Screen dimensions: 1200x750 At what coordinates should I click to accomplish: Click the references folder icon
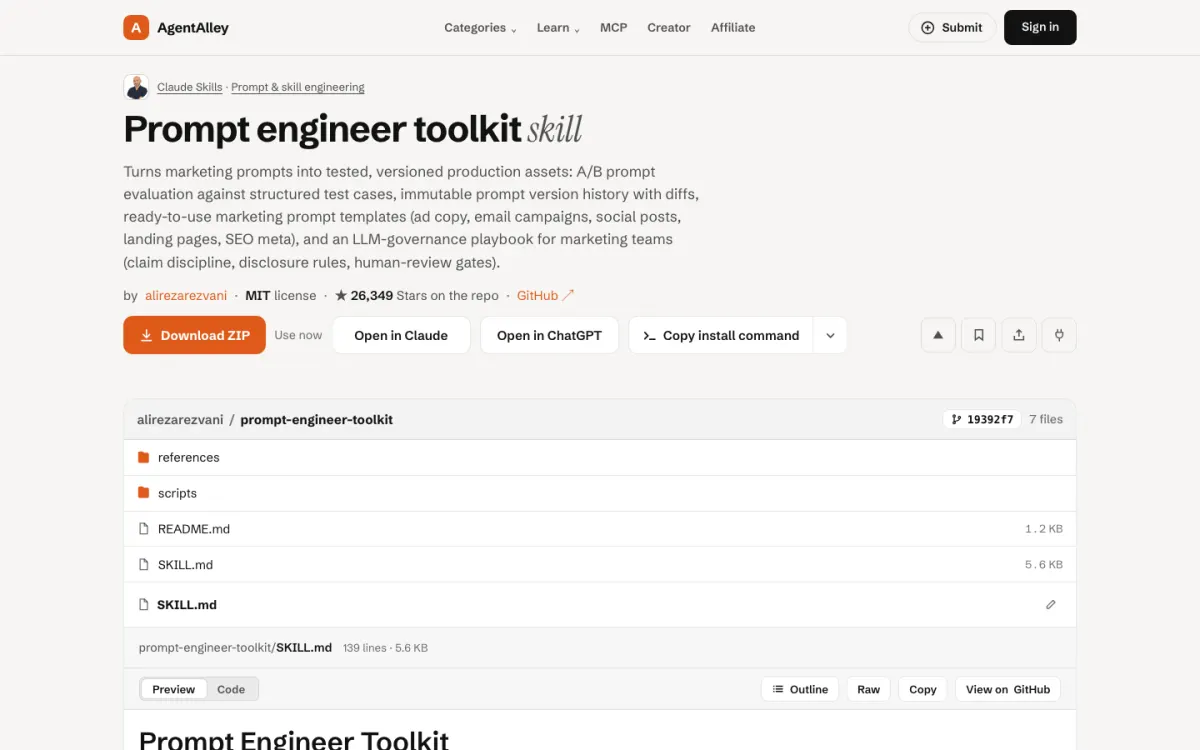coord(144,457)
